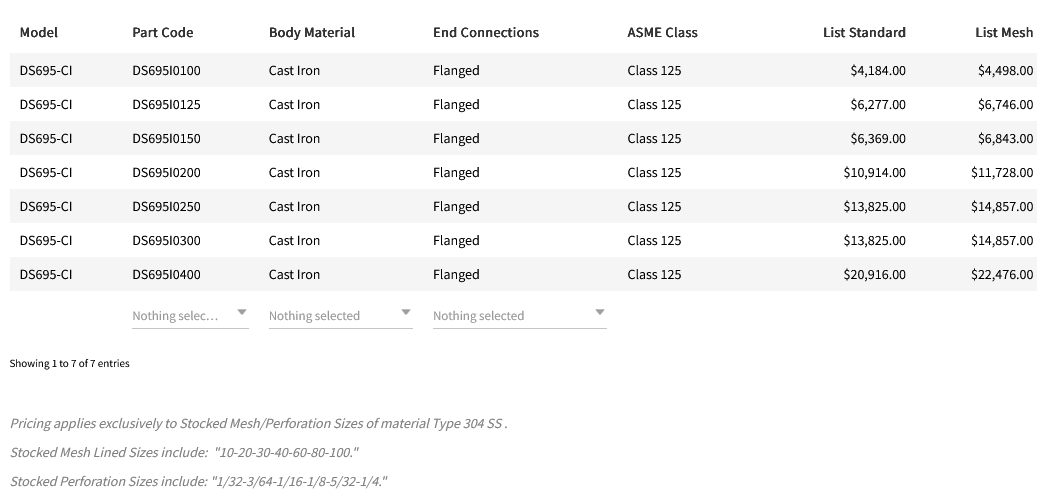Open the Part Code filter dropdown
The image size is (1037, 501).
(190, 315)
